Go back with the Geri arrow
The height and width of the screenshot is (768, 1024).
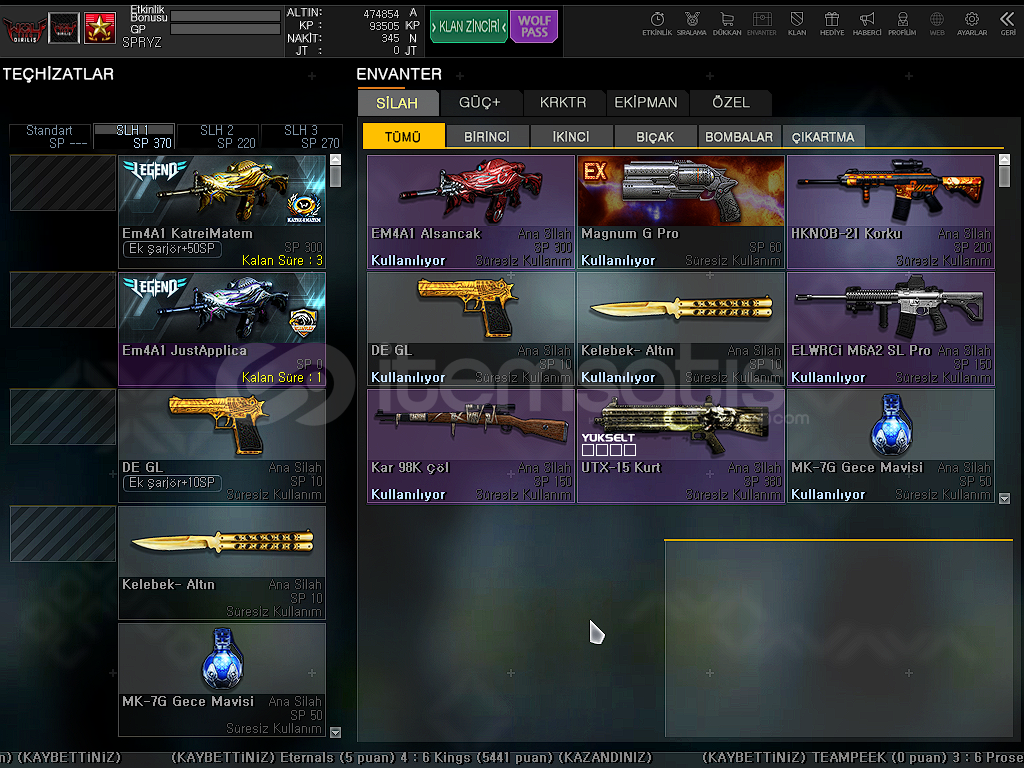click(1008, 24)
